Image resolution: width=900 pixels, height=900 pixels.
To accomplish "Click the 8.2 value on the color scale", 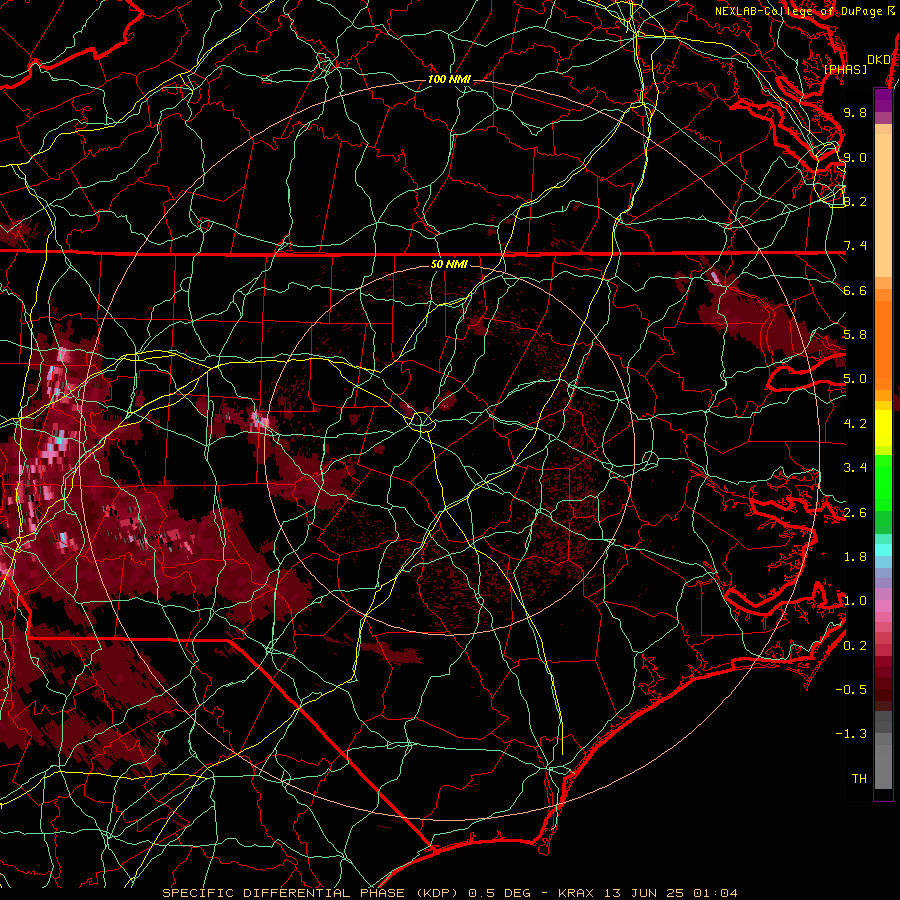I will pos(855,202).
